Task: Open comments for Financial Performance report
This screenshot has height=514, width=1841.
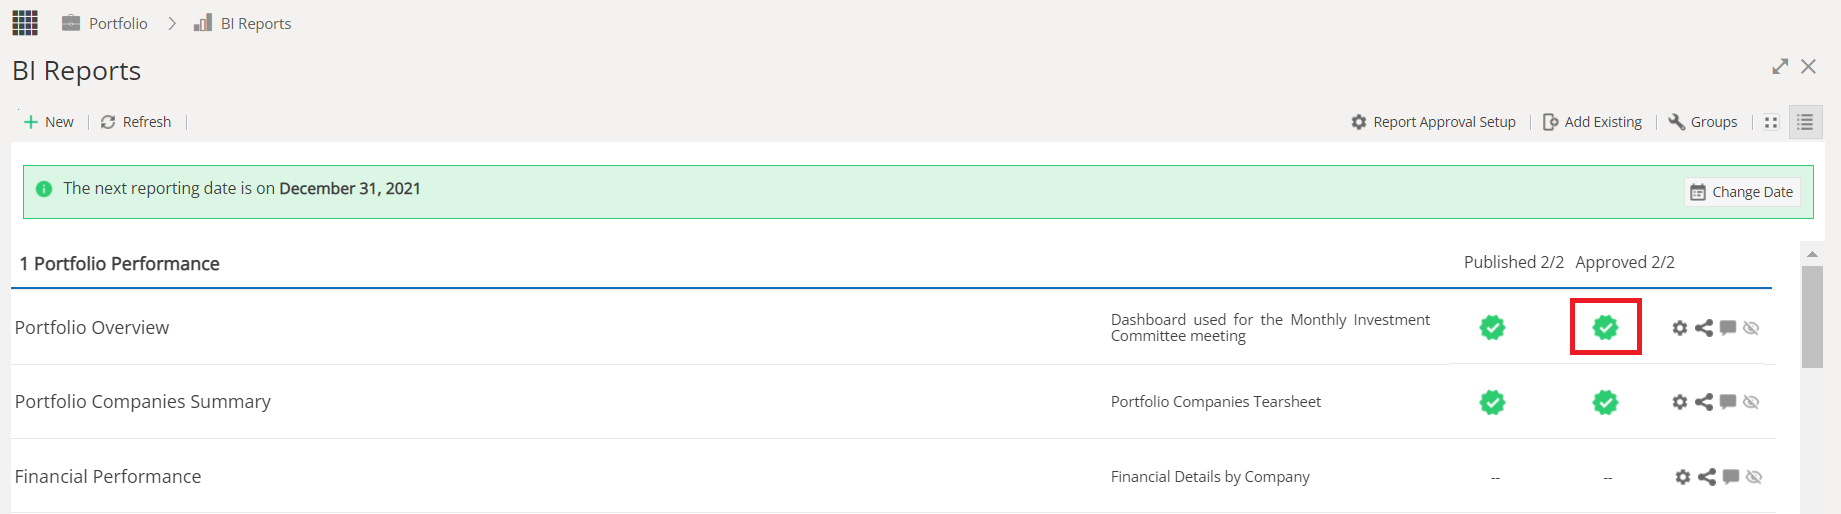Action: 1731,477
